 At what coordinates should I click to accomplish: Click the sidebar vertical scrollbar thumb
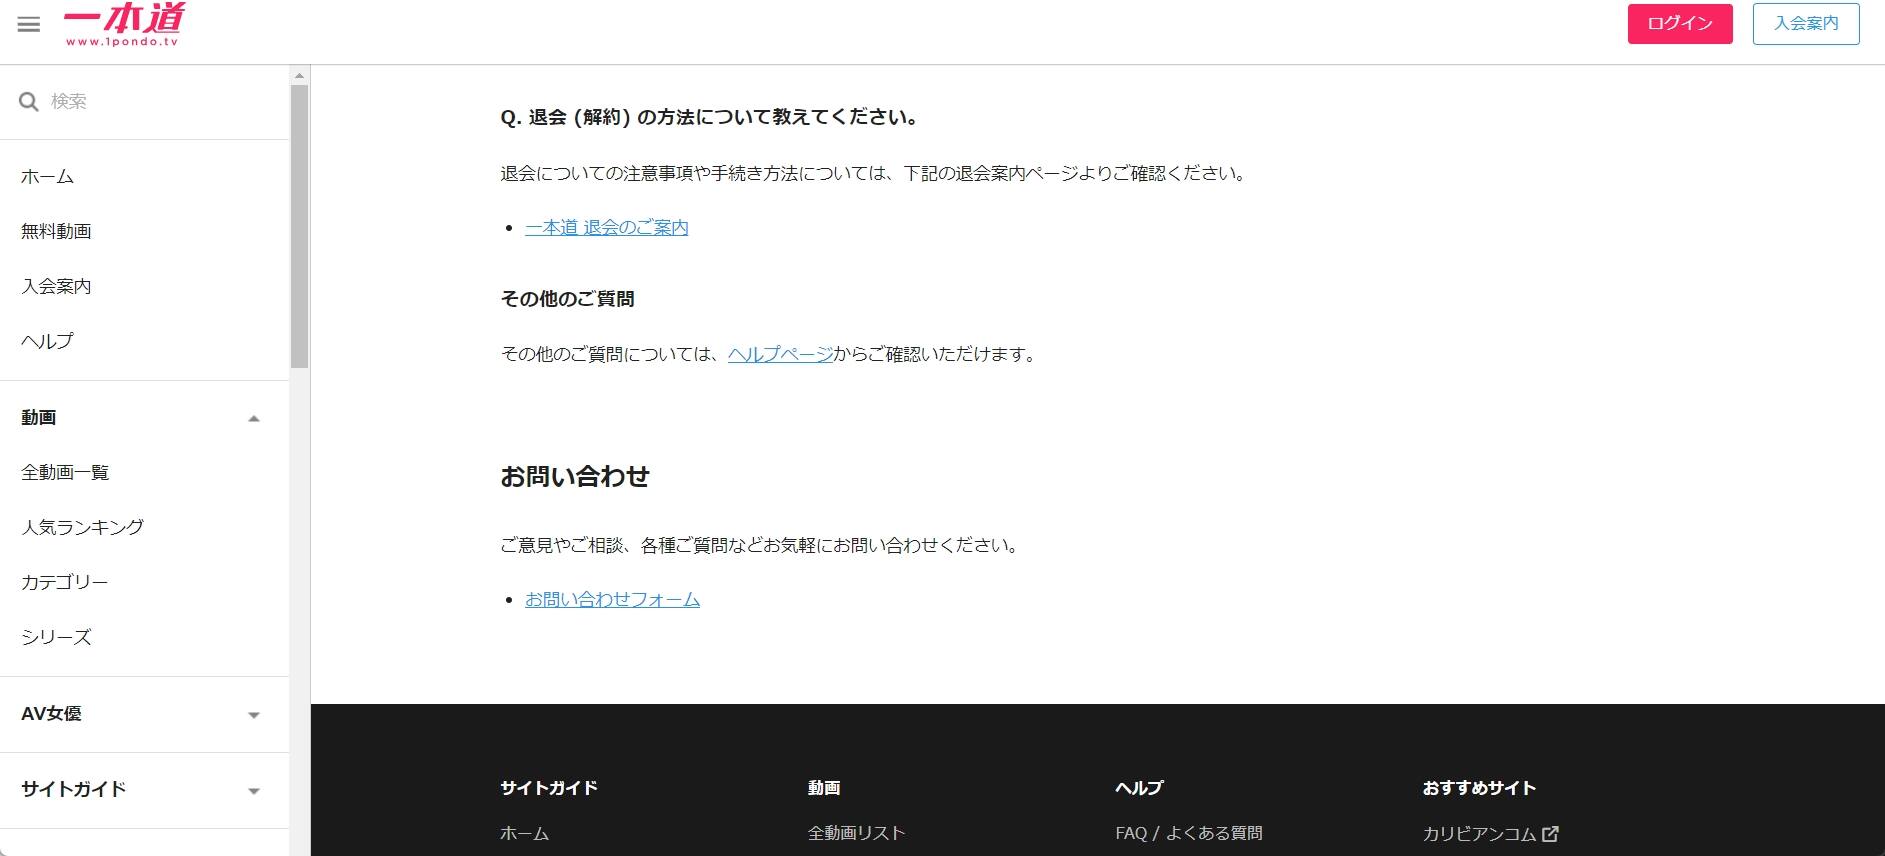point(299,225)
